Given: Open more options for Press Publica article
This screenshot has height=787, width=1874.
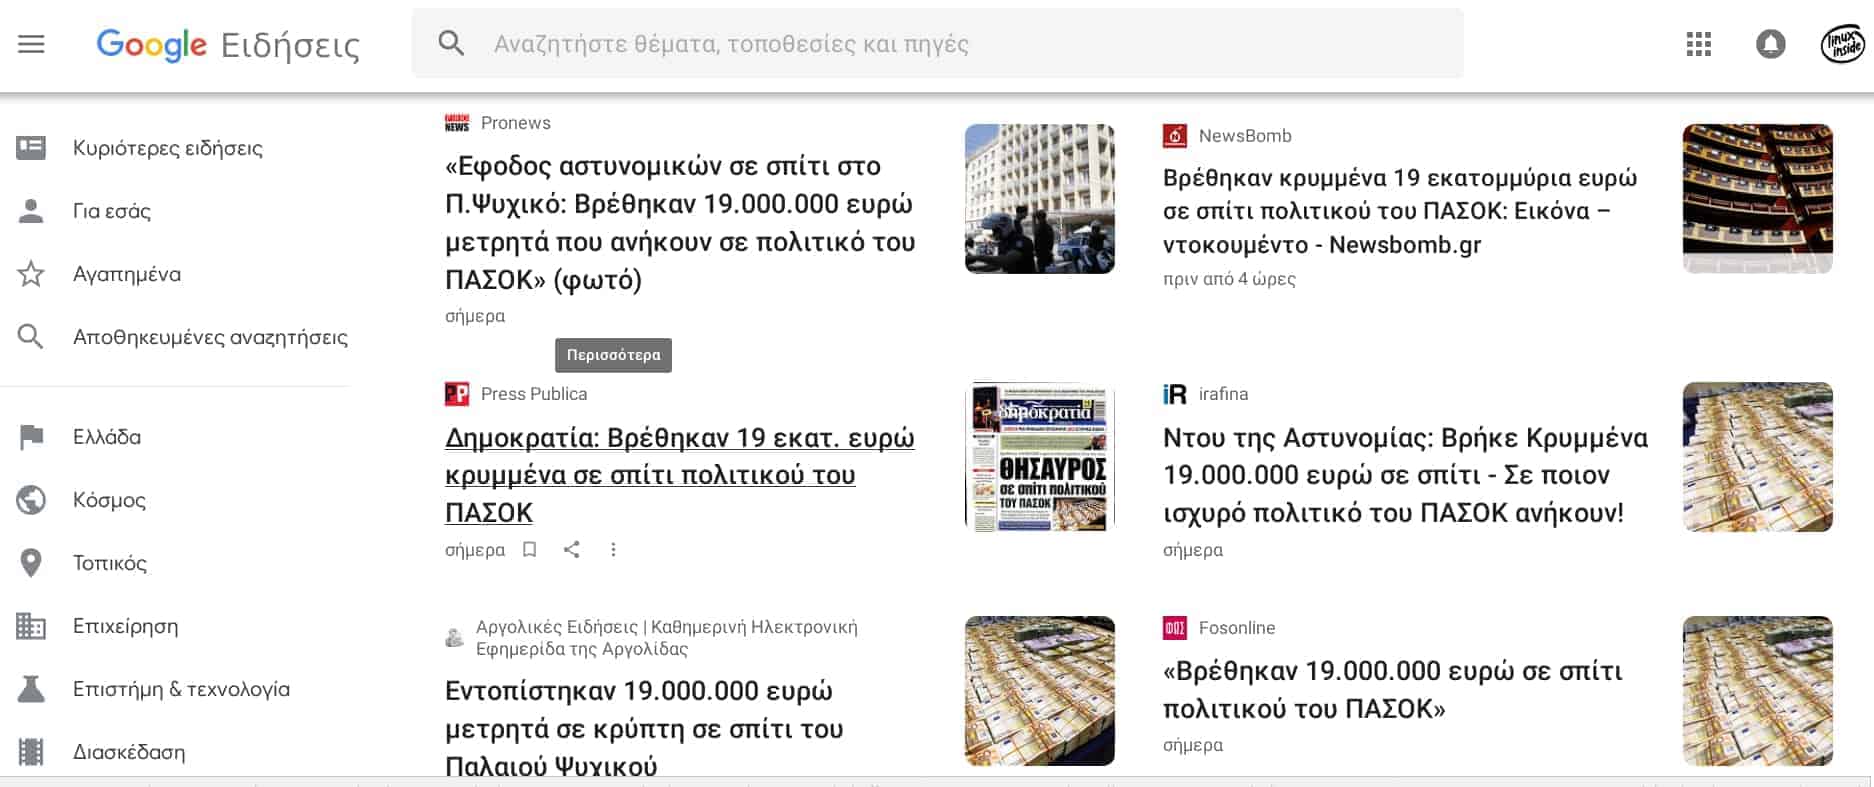Looking at the screenshot, I should [613, 549].
